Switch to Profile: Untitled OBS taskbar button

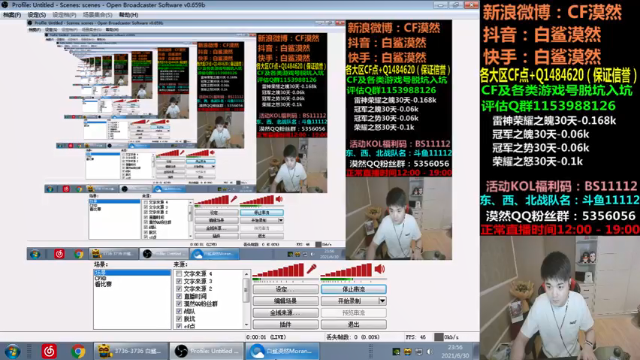[207, 351]
